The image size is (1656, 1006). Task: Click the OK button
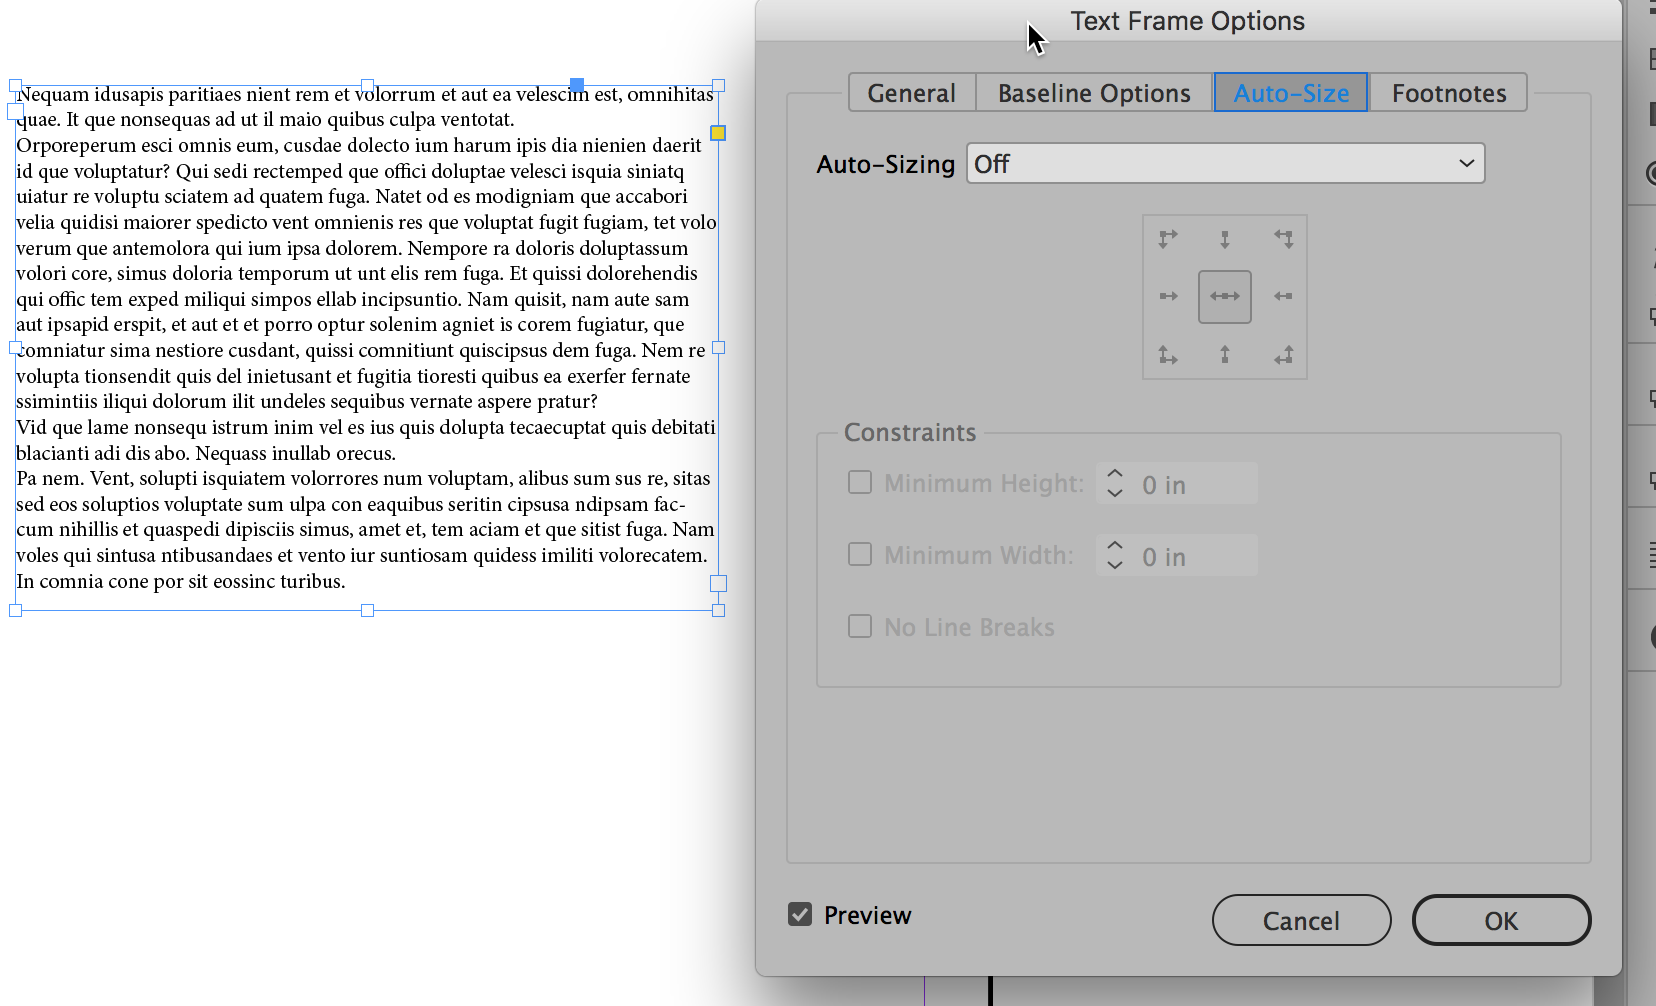point(1500,920)
